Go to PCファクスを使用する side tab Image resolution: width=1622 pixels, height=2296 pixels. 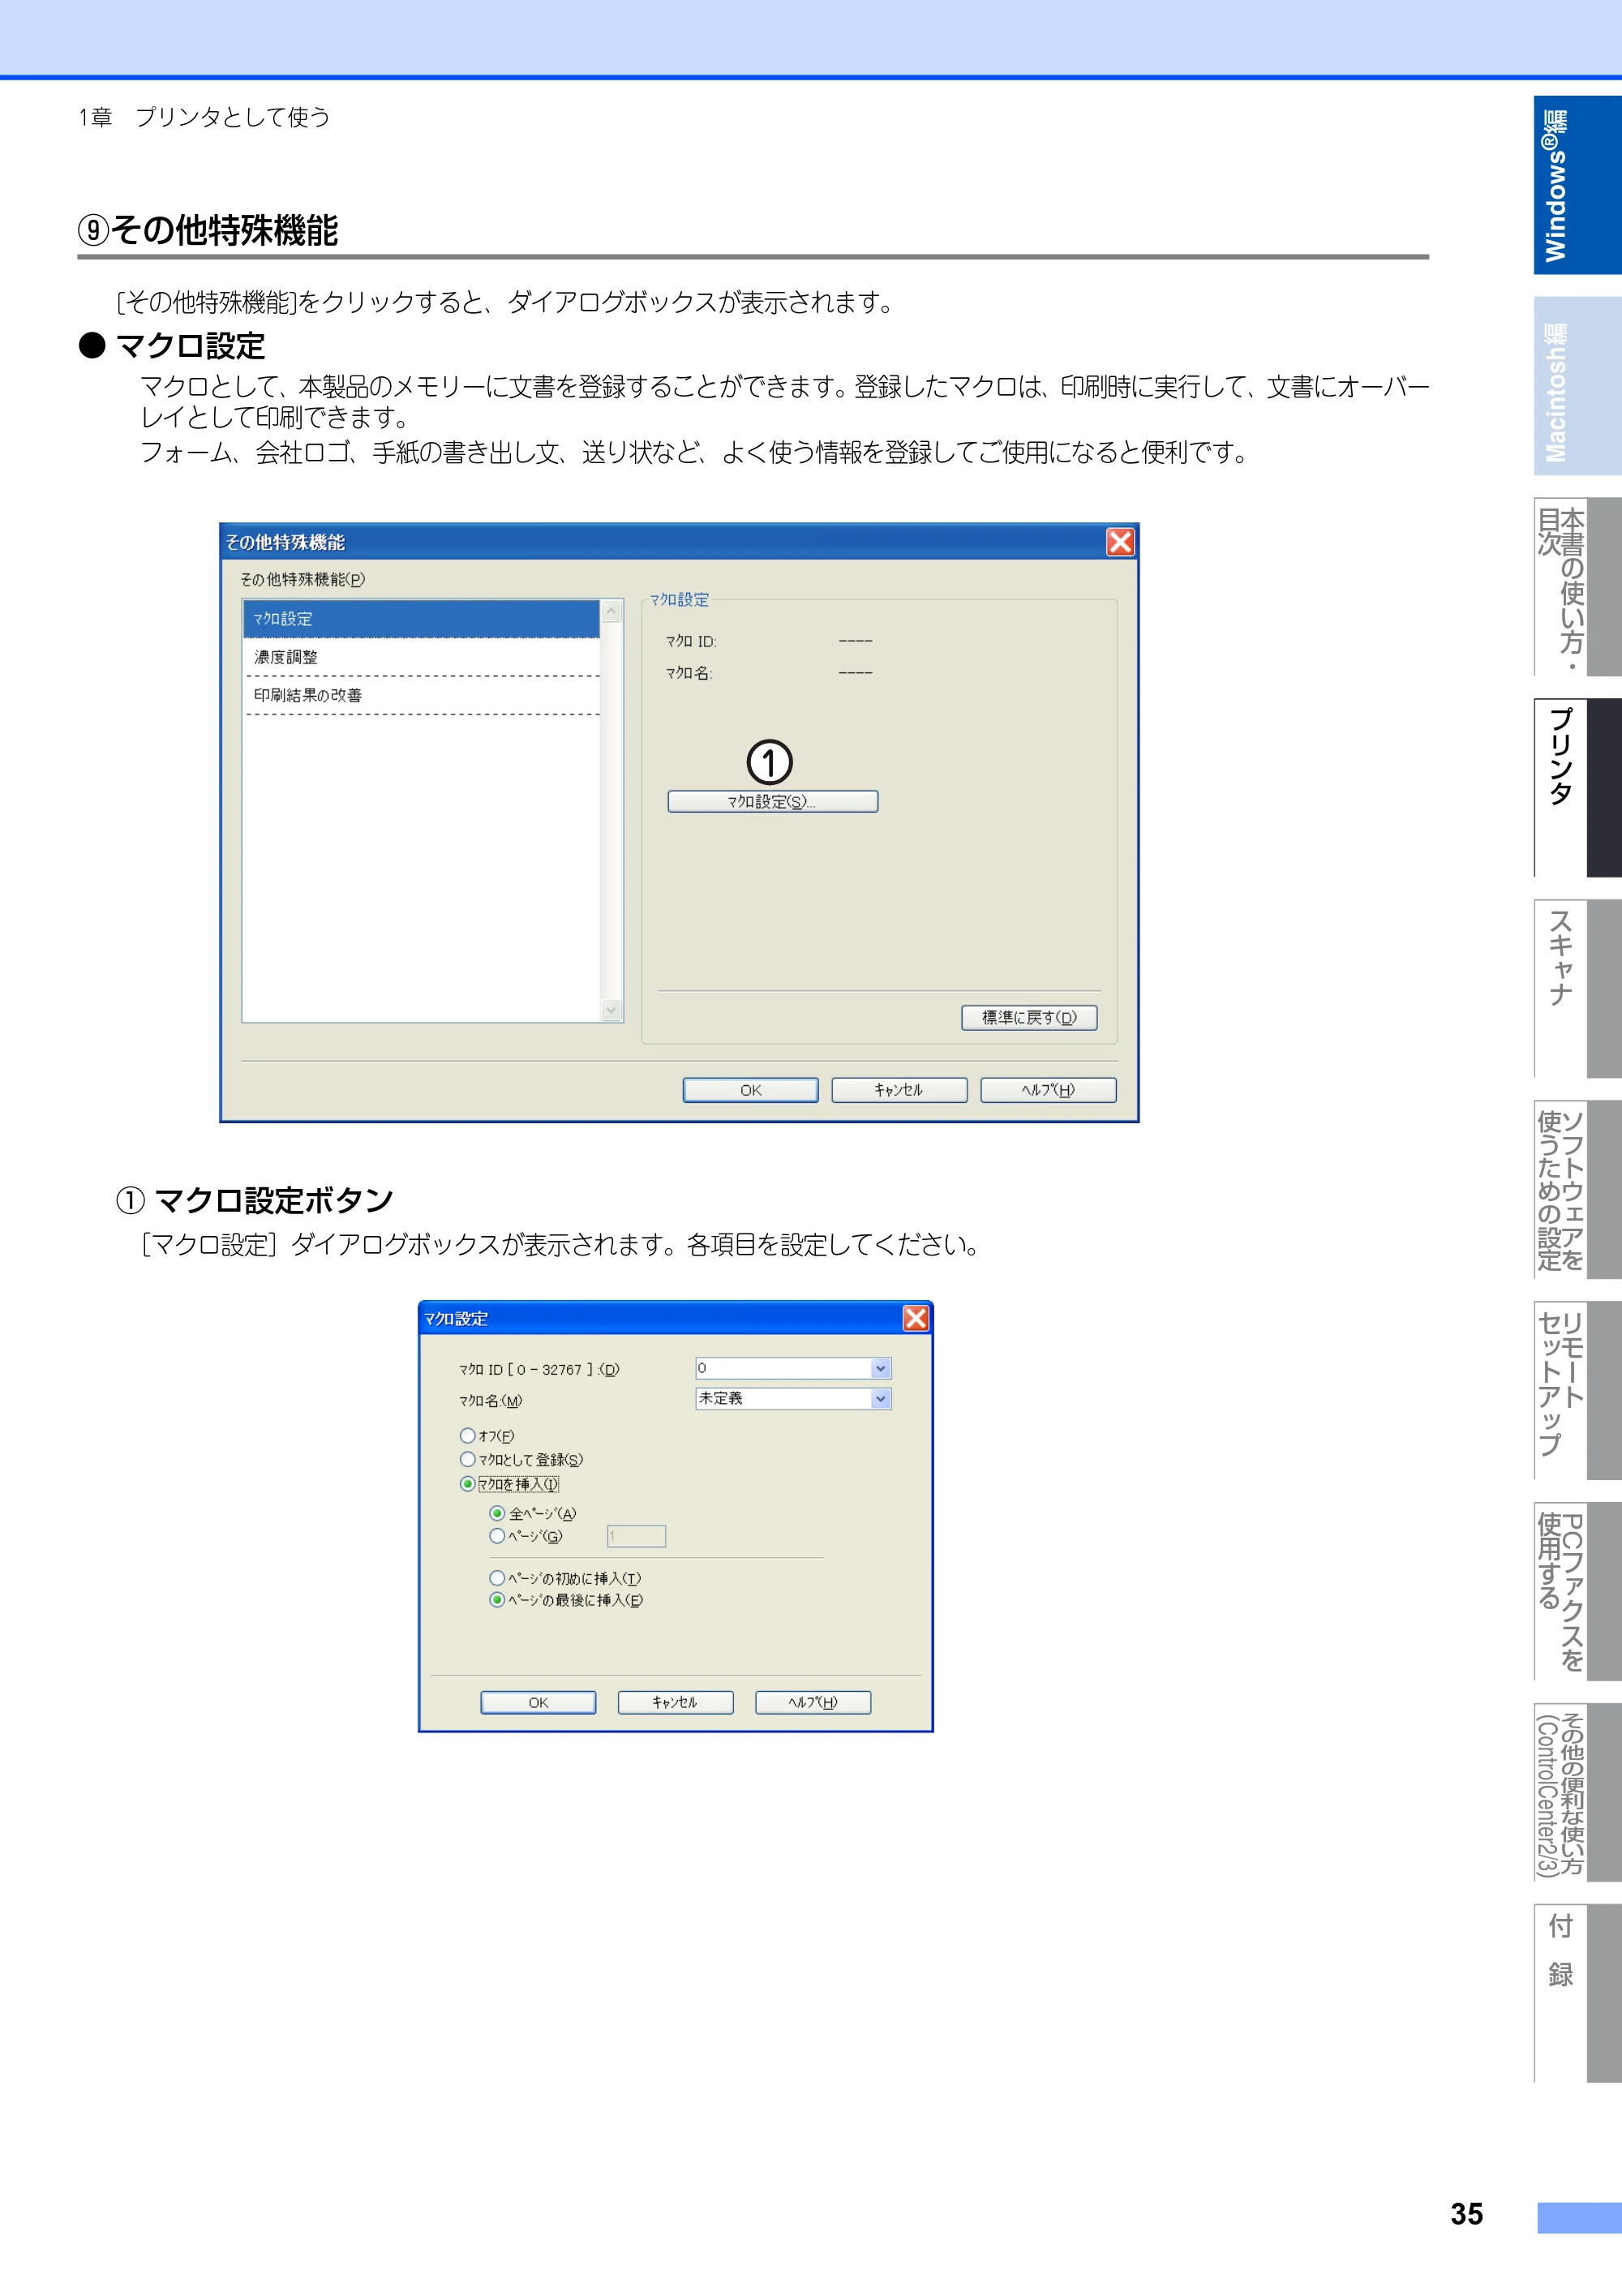(x=1577, y=1592)
